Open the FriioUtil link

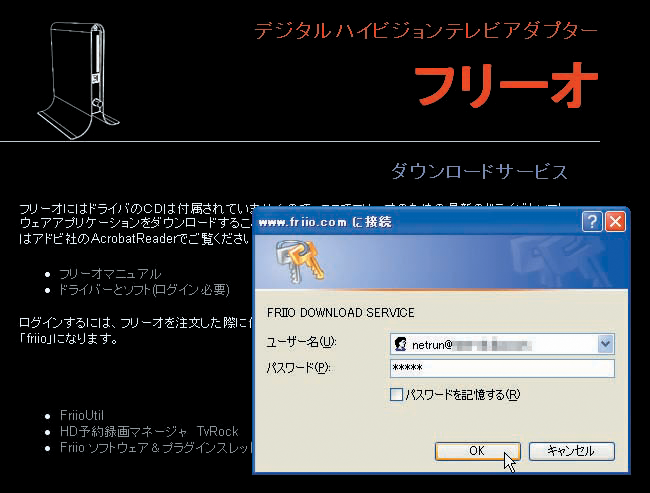tap(82, 415)
